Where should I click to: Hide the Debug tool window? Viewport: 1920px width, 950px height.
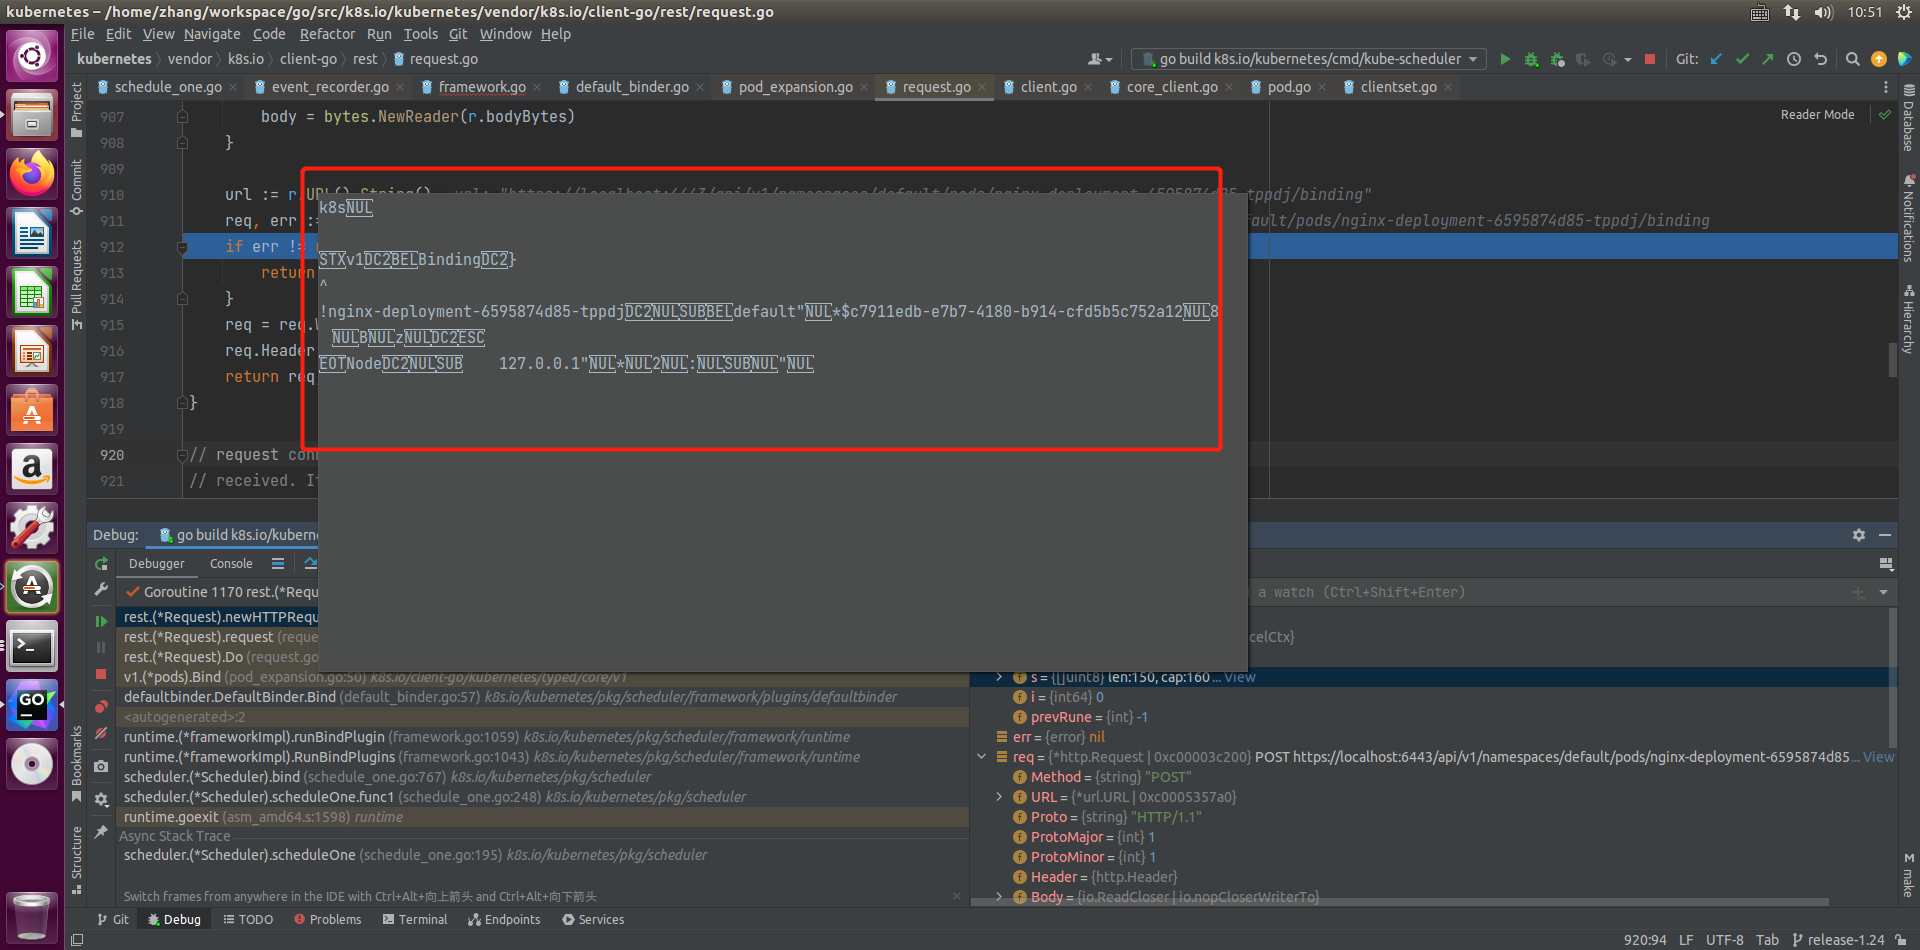(x=1885, y=535)
